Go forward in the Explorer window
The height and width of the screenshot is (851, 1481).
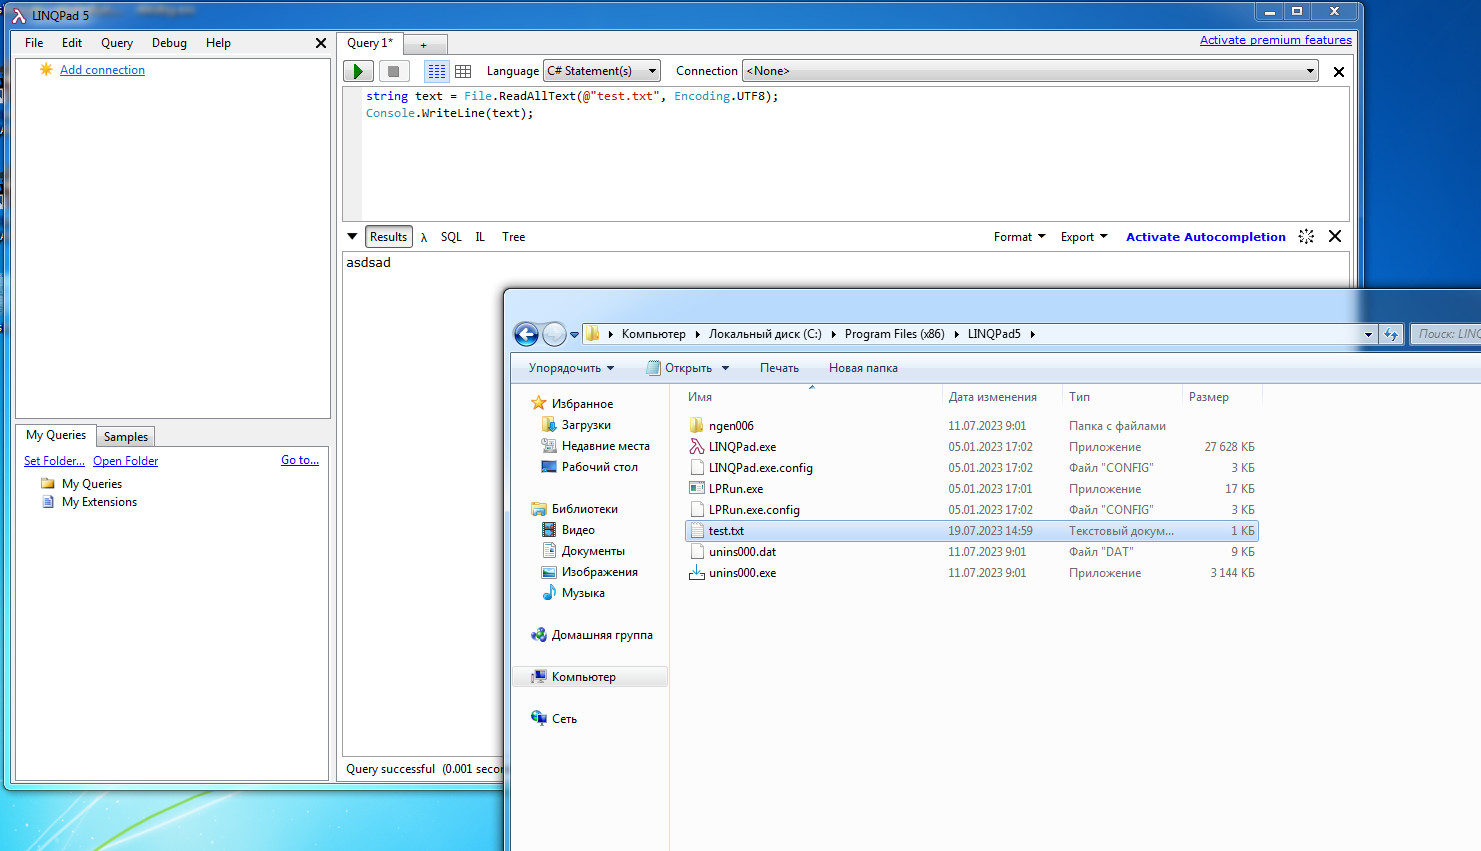(554, 334)
